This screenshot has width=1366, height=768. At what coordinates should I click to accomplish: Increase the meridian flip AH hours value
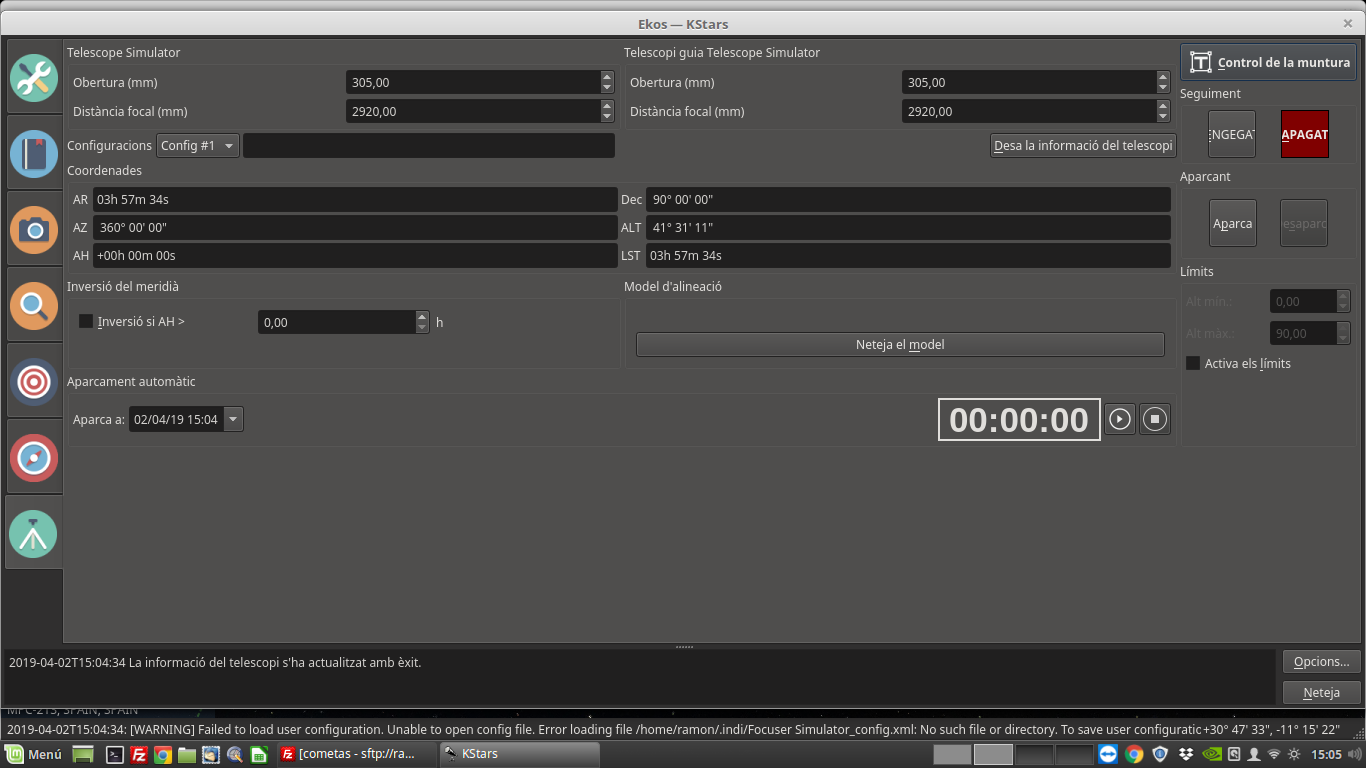(x=422, y=316)
